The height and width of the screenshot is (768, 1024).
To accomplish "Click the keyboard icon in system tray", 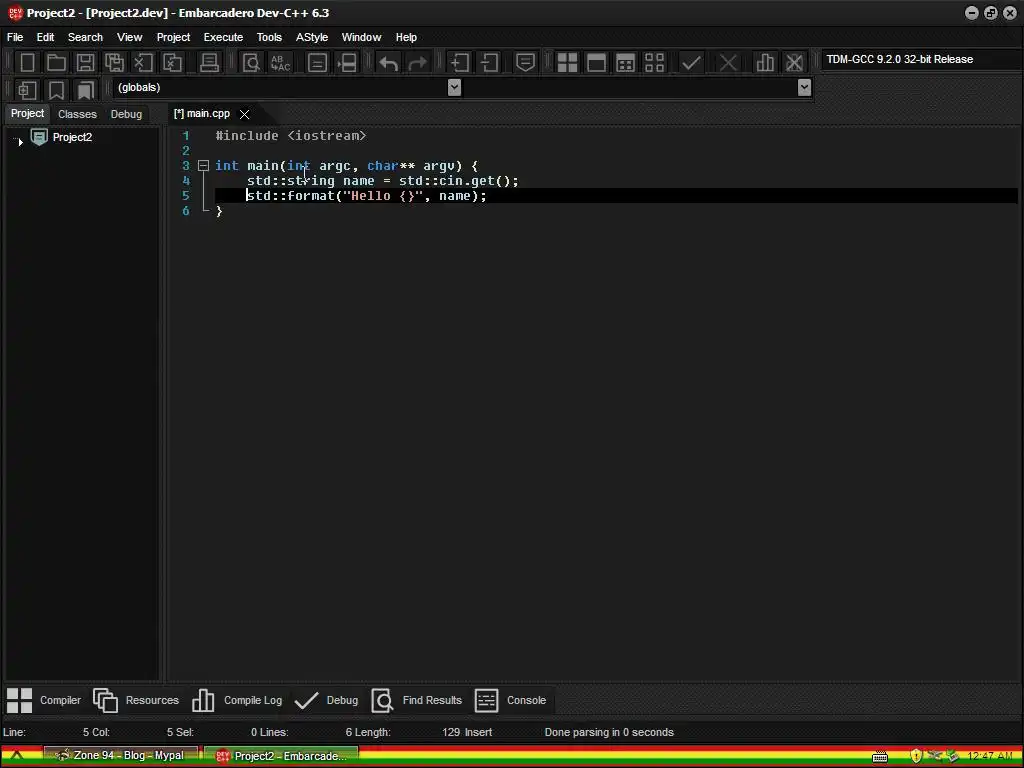I will coord(880,757).
